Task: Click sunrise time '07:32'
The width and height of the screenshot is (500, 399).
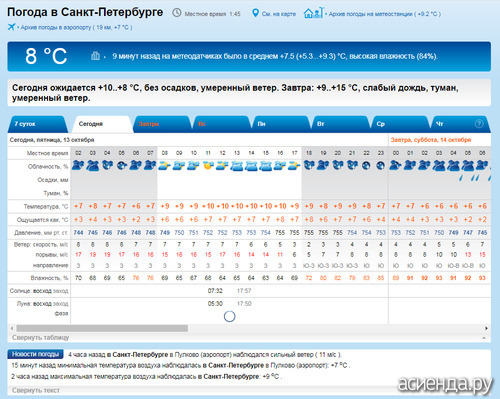Action: [215, 291]
